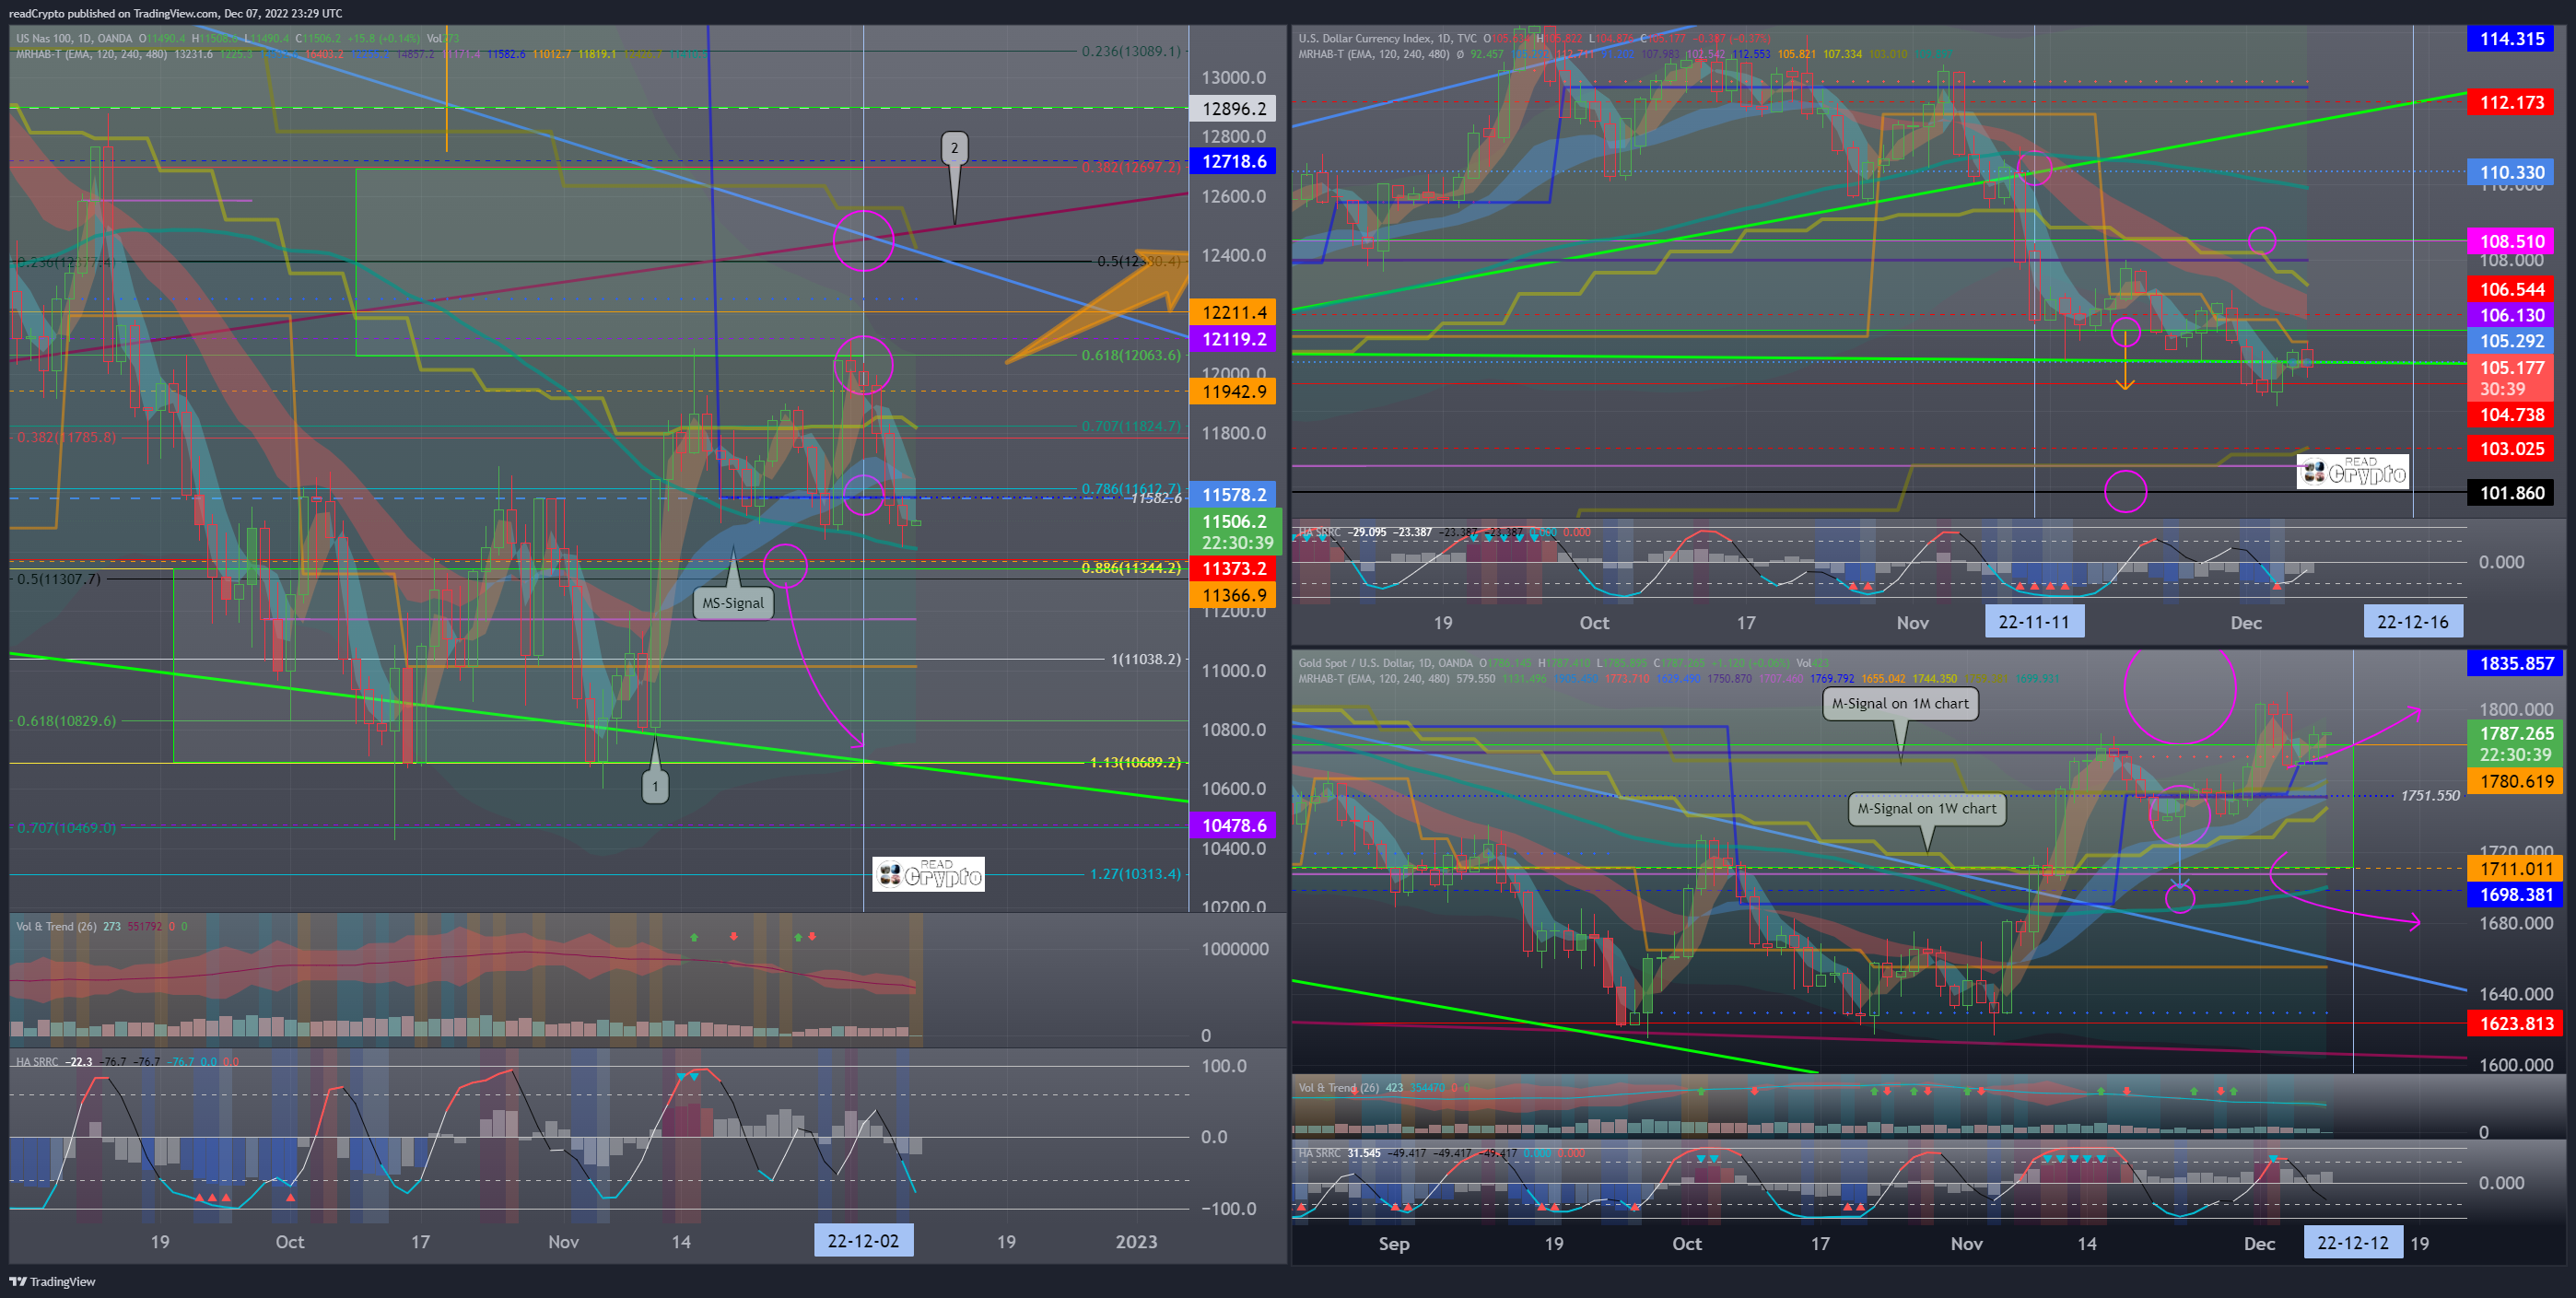2576x1298 pixels.
Task: Click the orange 1780.619 gold price label
Action: [x=2515, y=781]
